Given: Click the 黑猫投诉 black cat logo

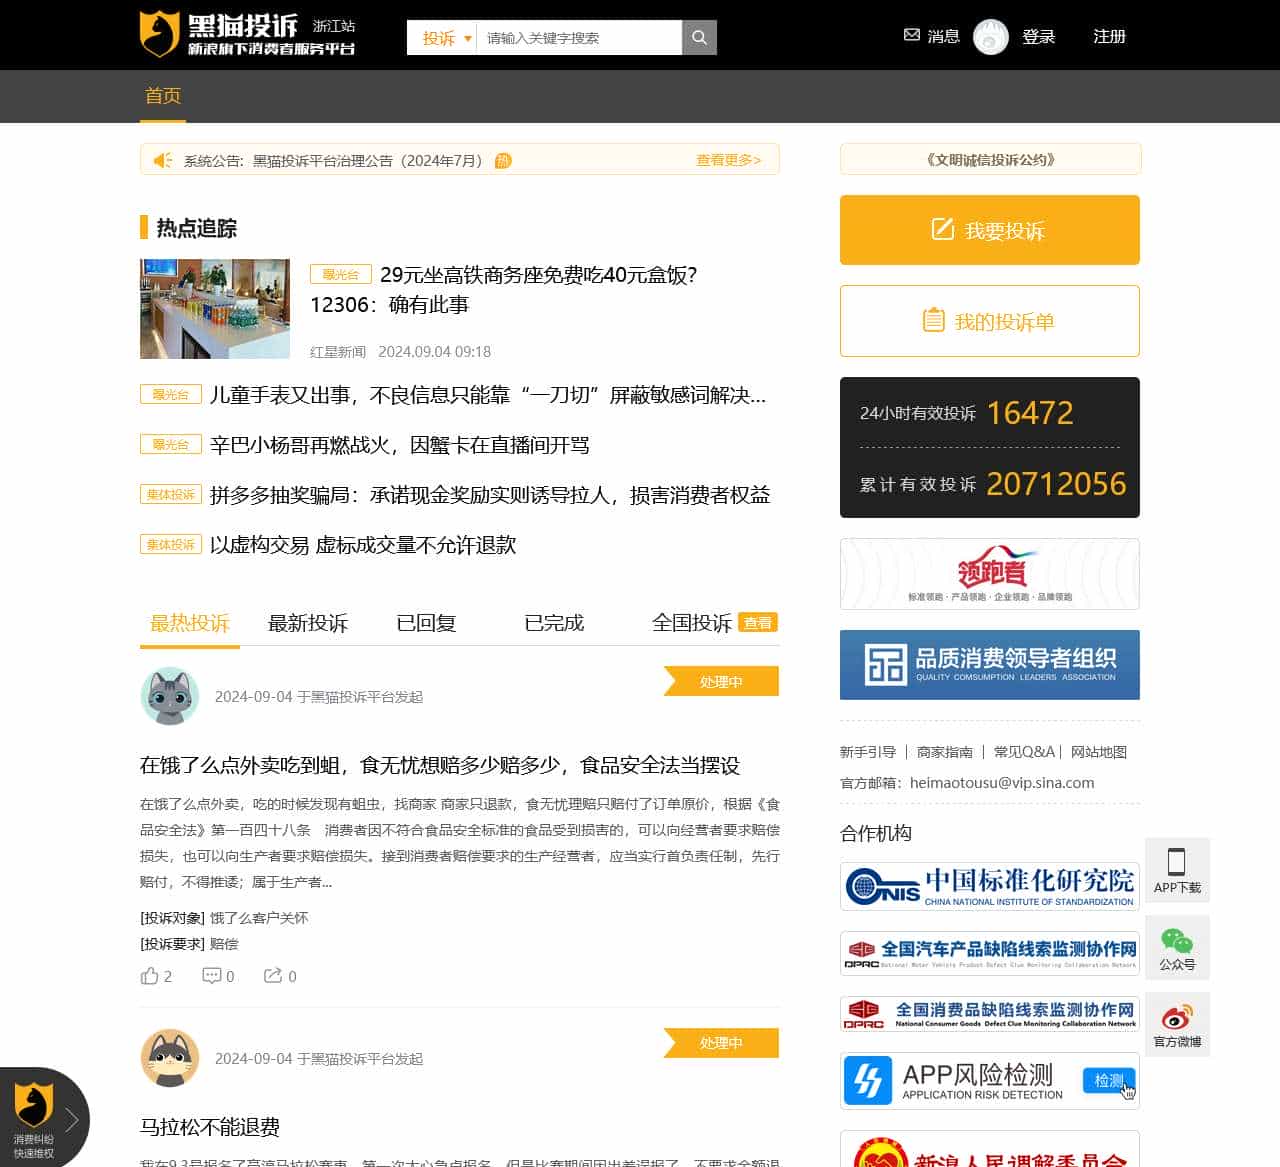Looking at the screenshot, I should (x=160, y=32).
